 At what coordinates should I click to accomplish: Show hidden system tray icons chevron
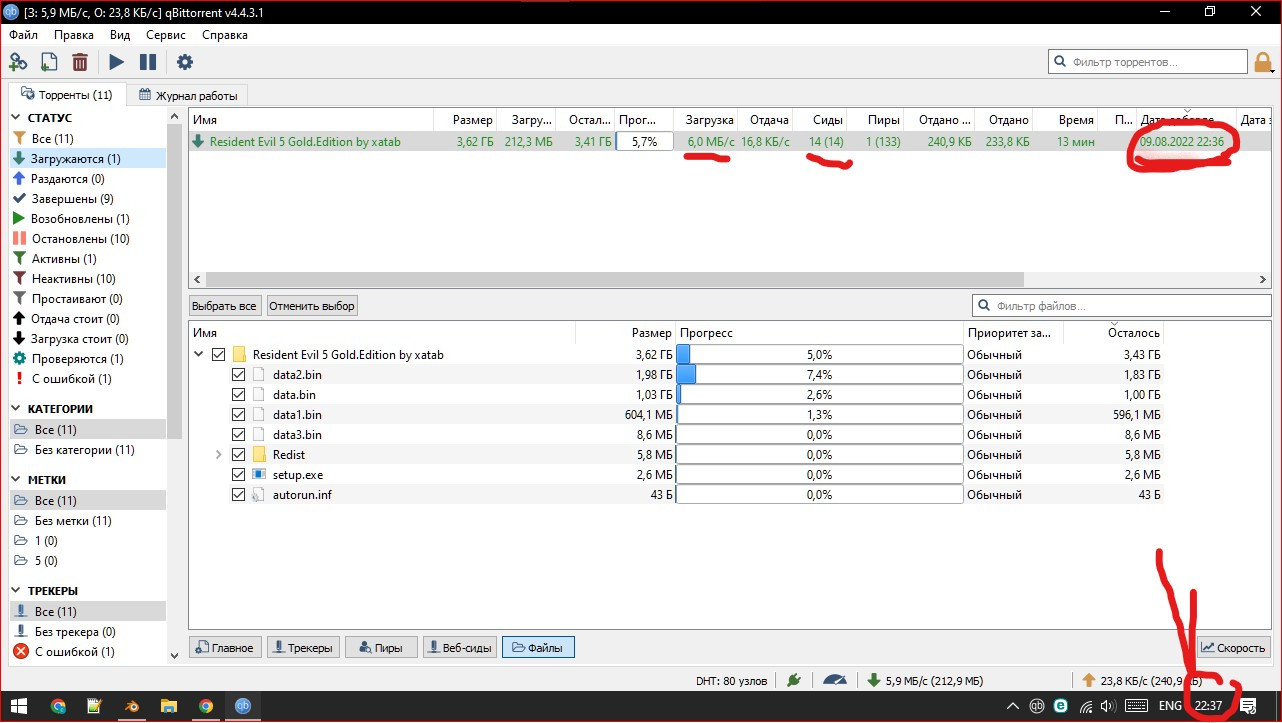(1012, 706)
